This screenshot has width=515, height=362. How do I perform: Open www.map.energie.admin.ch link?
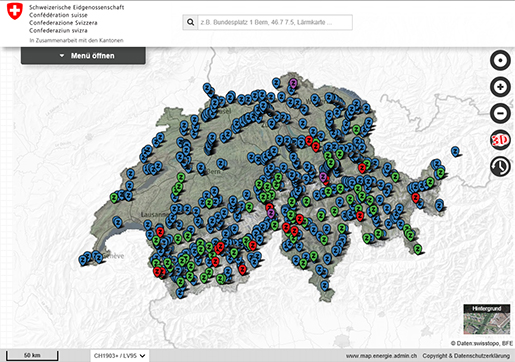(x=381, y=356)
